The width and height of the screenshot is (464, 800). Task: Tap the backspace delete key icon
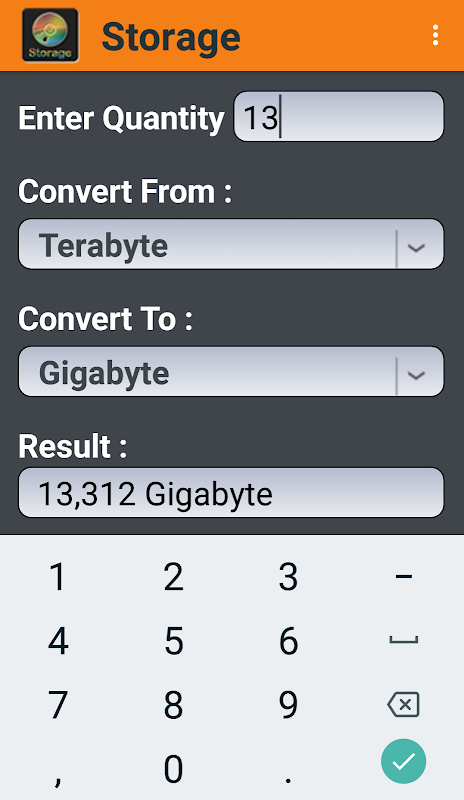[x=403, y=705]
